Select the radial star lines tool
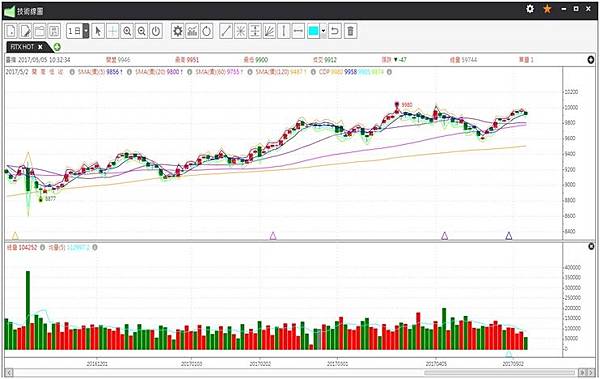The height and width of the screenshot is (379, 600). tap(240, 31)
